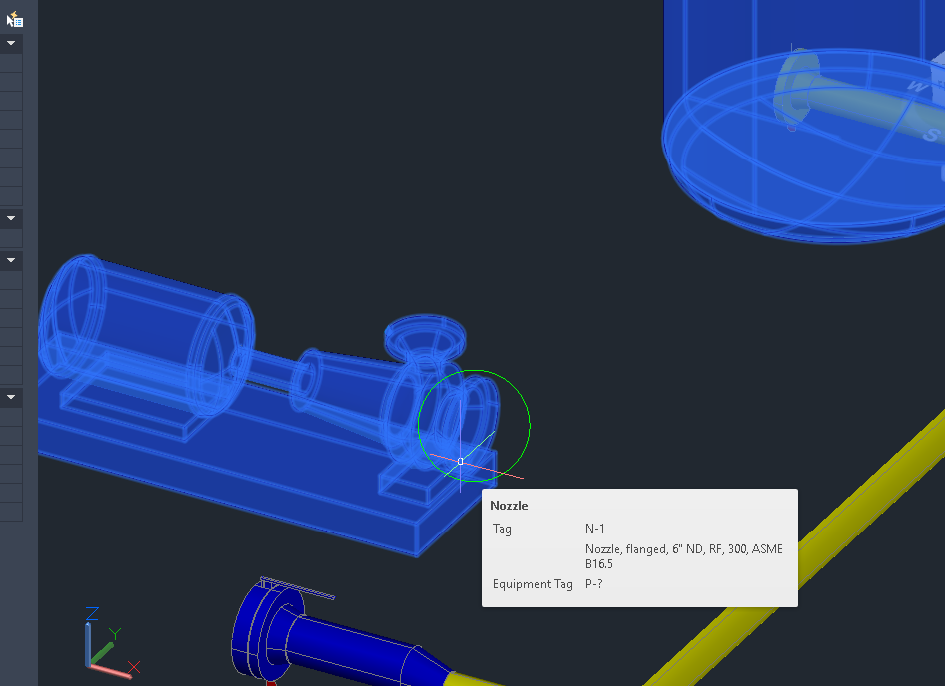This screenshot has width=945, height=686.
Task: Click the nozzle description text in tooltip
Action: [x=683, y=556]
